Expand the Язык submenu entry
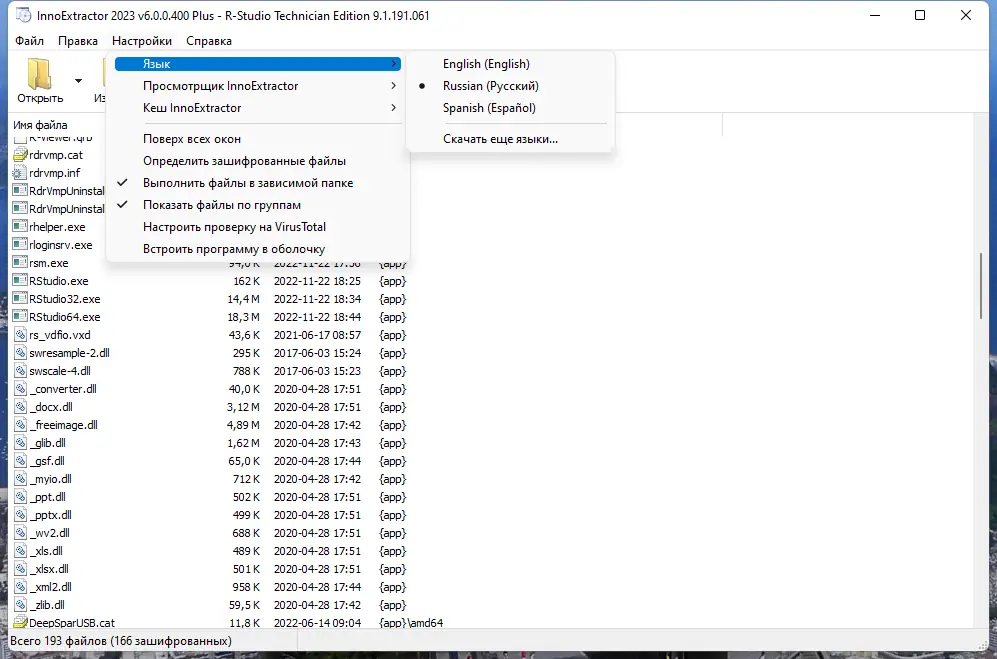Screen dimensions: 997x659 pos(258,64)
